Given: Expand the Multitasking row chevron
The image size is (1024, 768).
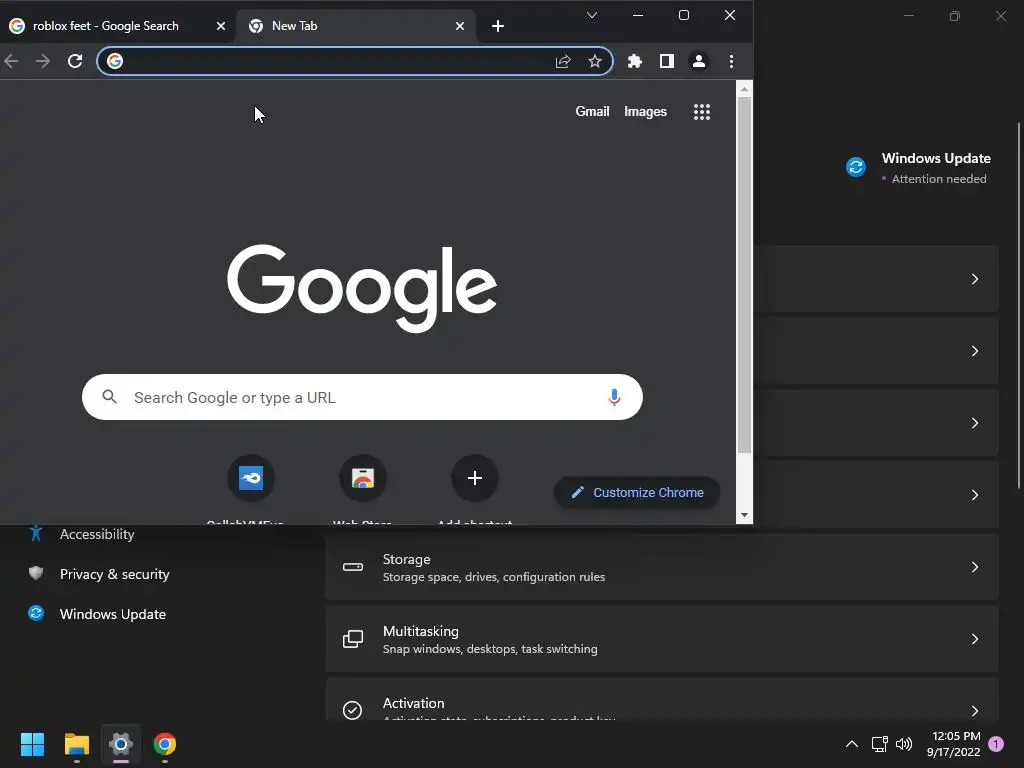Looking at the screenshot, I should (x=974, y=639).
